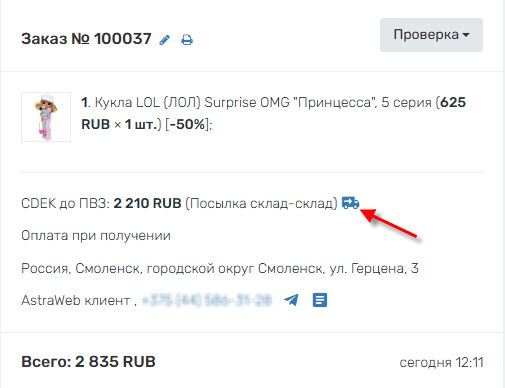Screen dimensions: 505x388
Task: Click the total Всего: 2 835 RUB
Action: [88, 362]
